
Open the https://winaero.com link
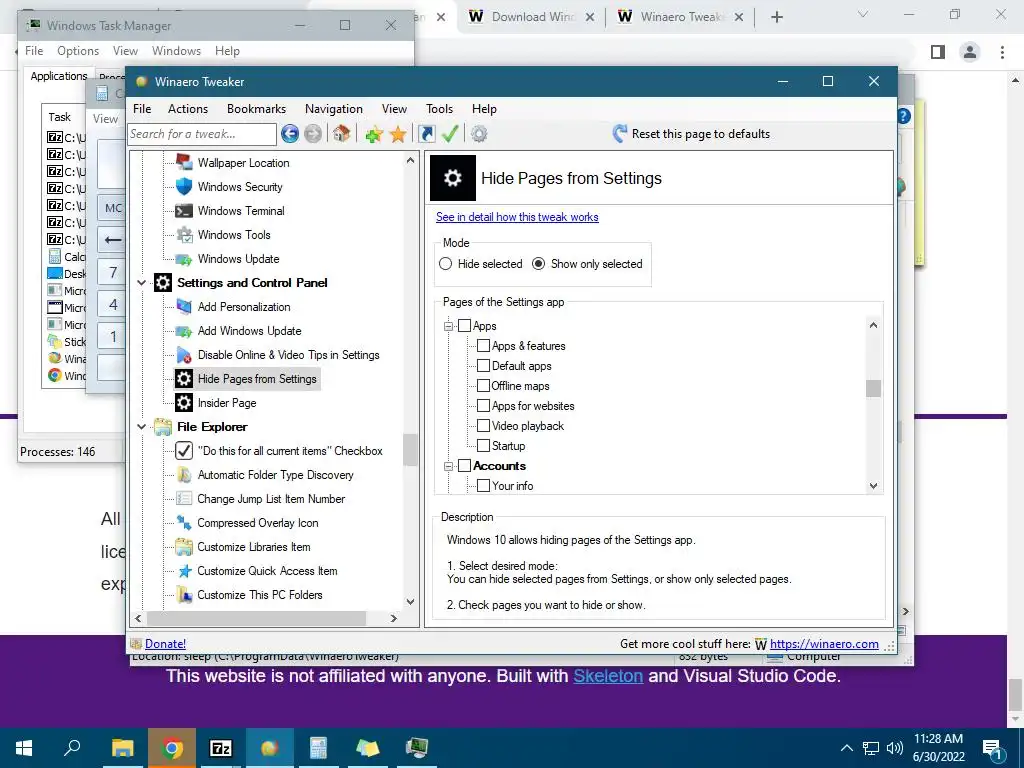(824, 644)
